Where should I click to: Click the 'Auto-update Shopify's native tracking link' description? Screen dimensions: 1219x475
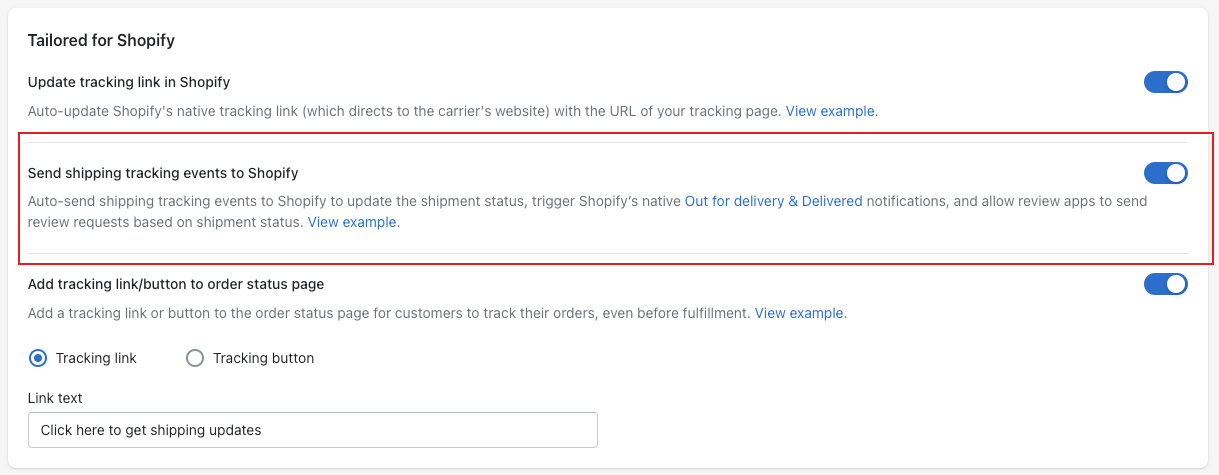(x=453, y=111)
